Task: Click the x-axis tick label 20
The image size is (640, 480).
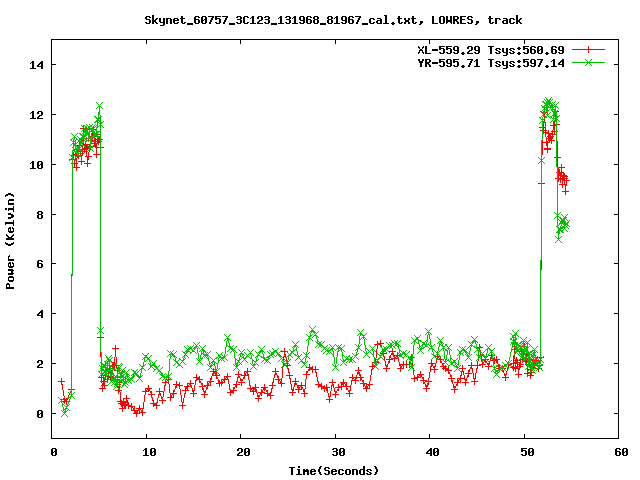Action: pos(243,452)
